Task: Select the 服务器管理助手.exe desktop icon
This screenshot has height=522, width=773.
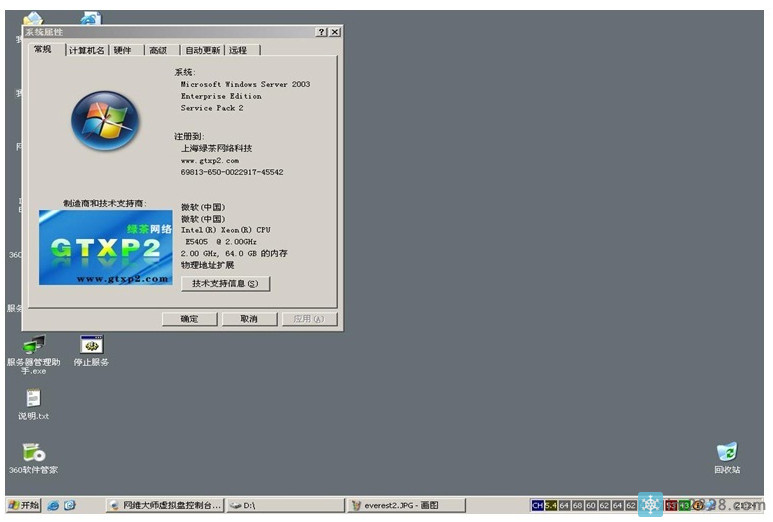Action: pyautogui.click(x=33, y=345)
